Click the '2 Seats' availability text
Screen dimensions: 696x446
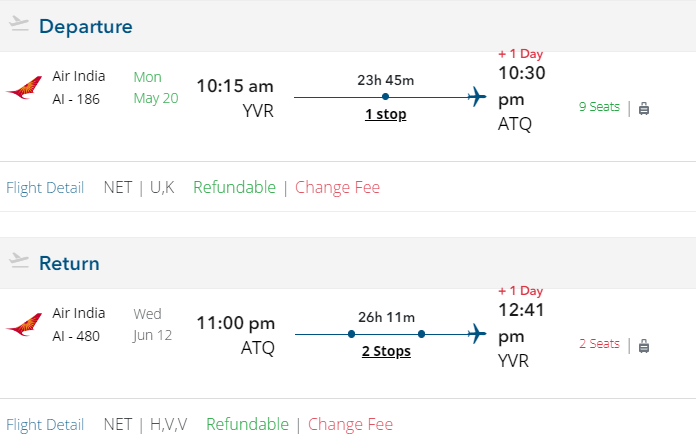[x=599, y=344]
